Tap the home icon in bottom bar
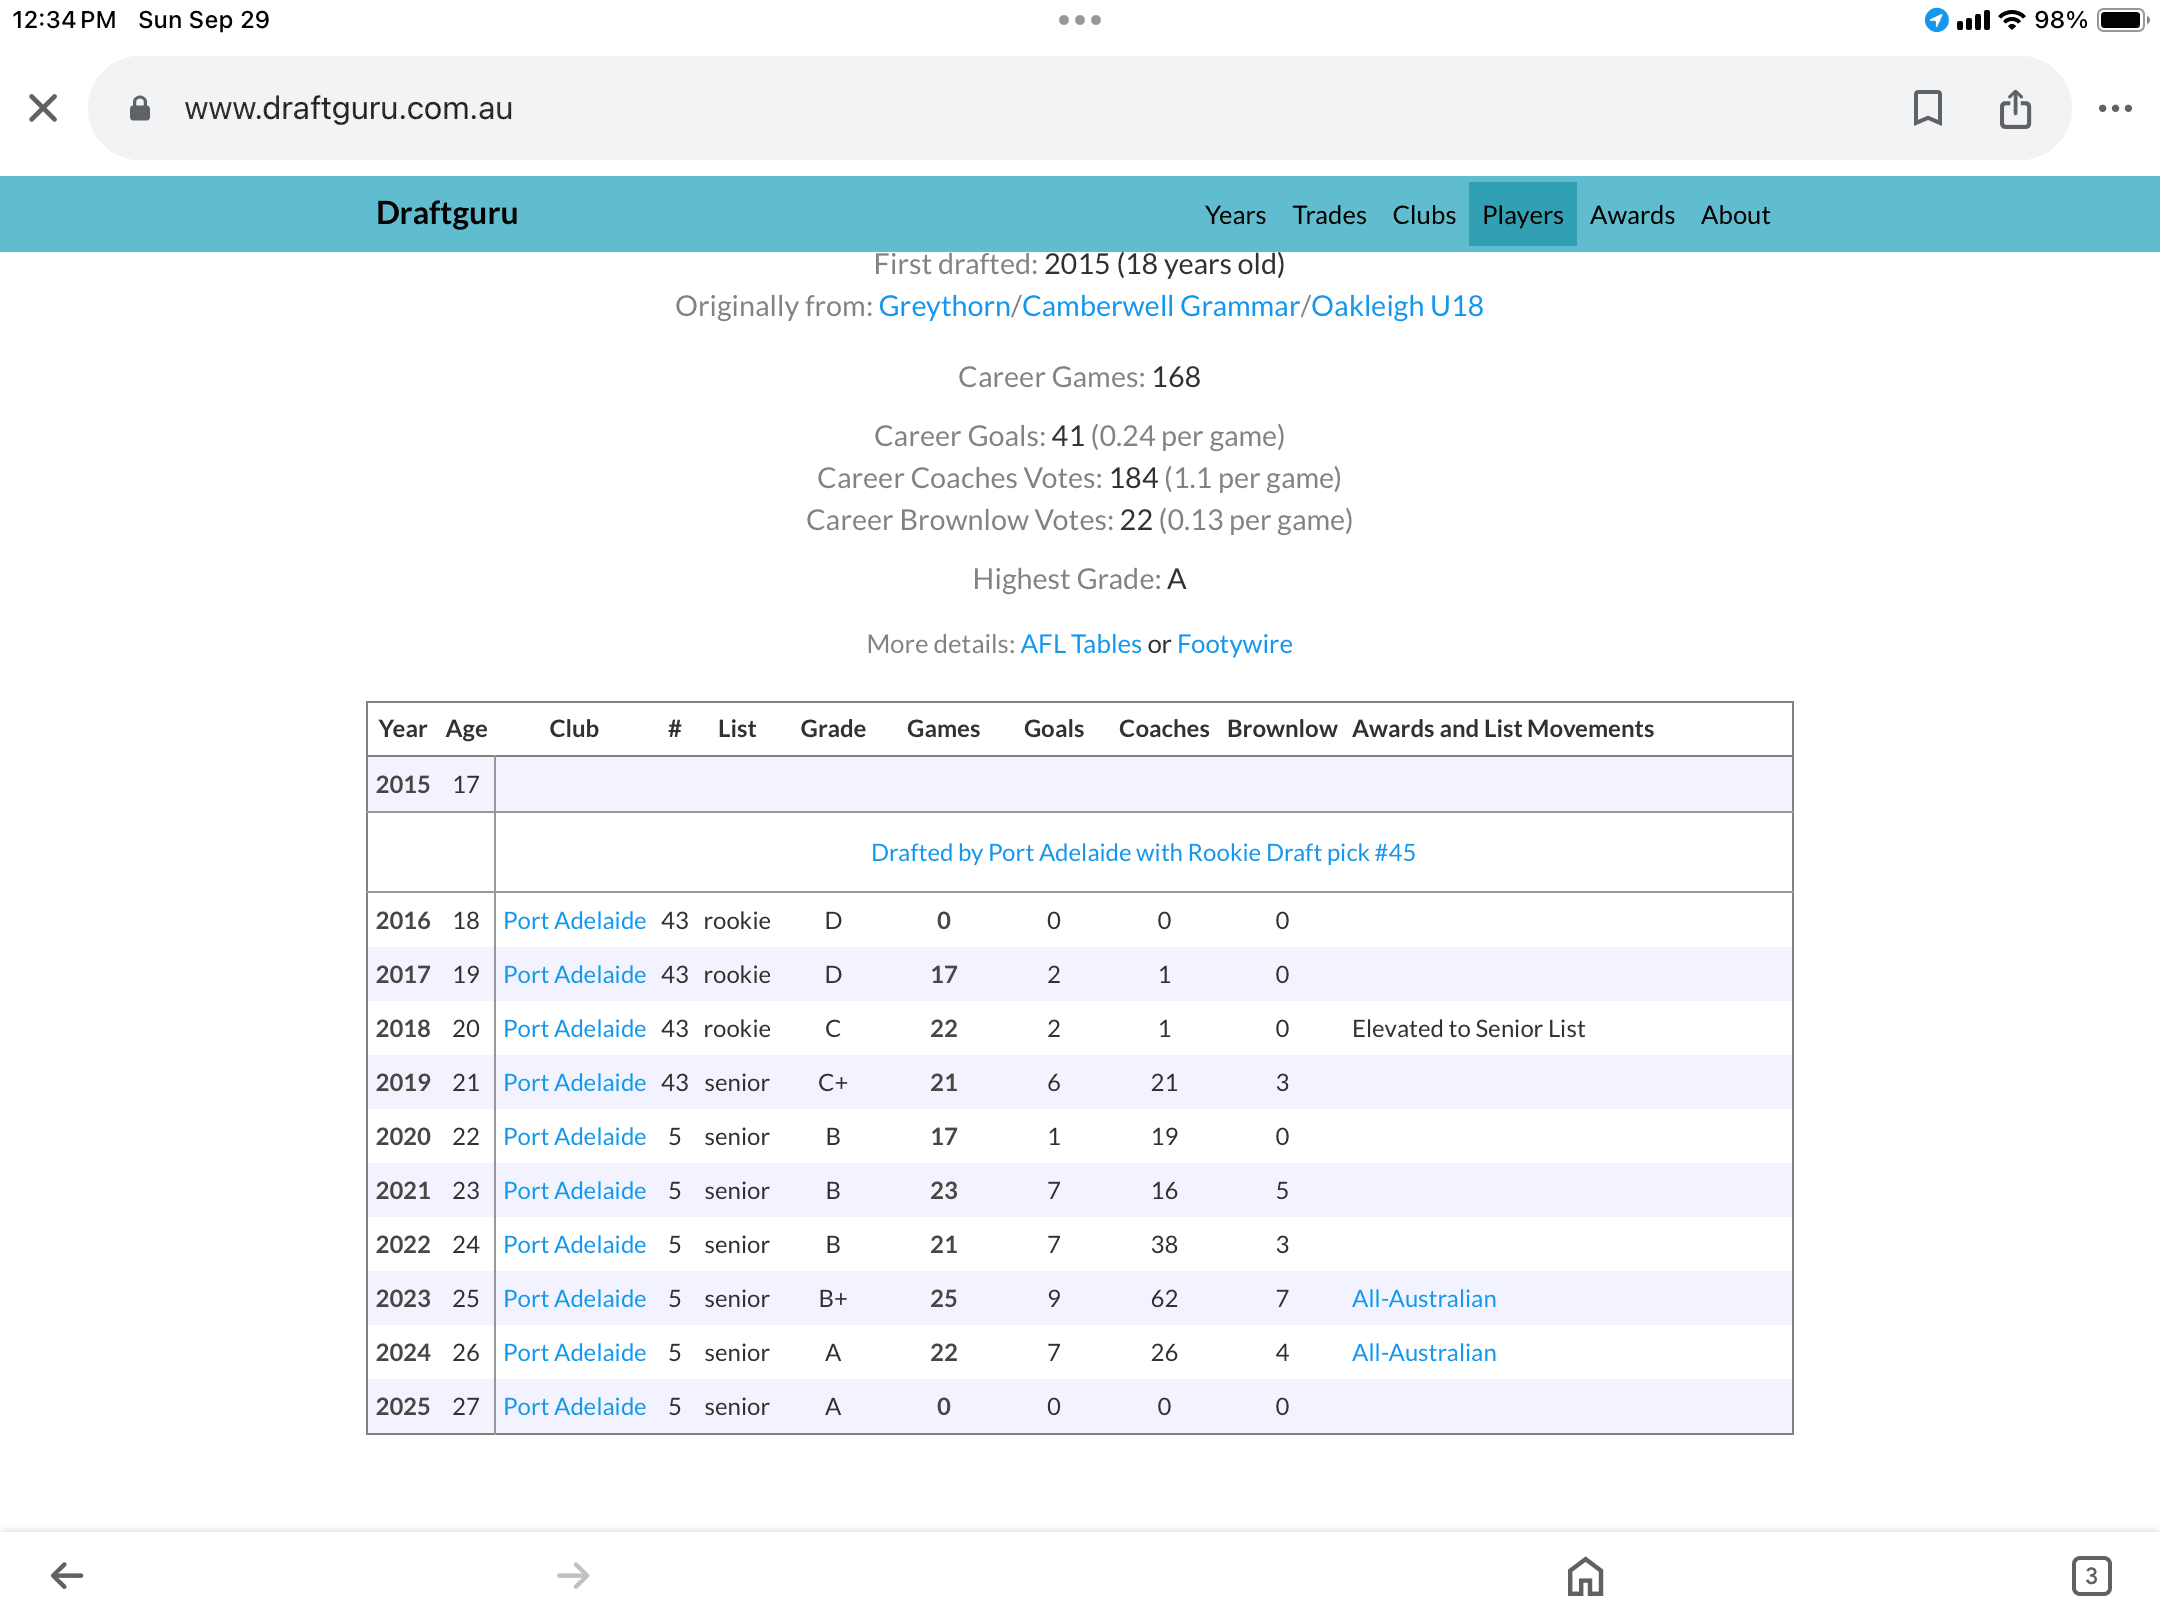The height and width of the screenshot is (1620, 2160). click(x=1585, y=1576)
